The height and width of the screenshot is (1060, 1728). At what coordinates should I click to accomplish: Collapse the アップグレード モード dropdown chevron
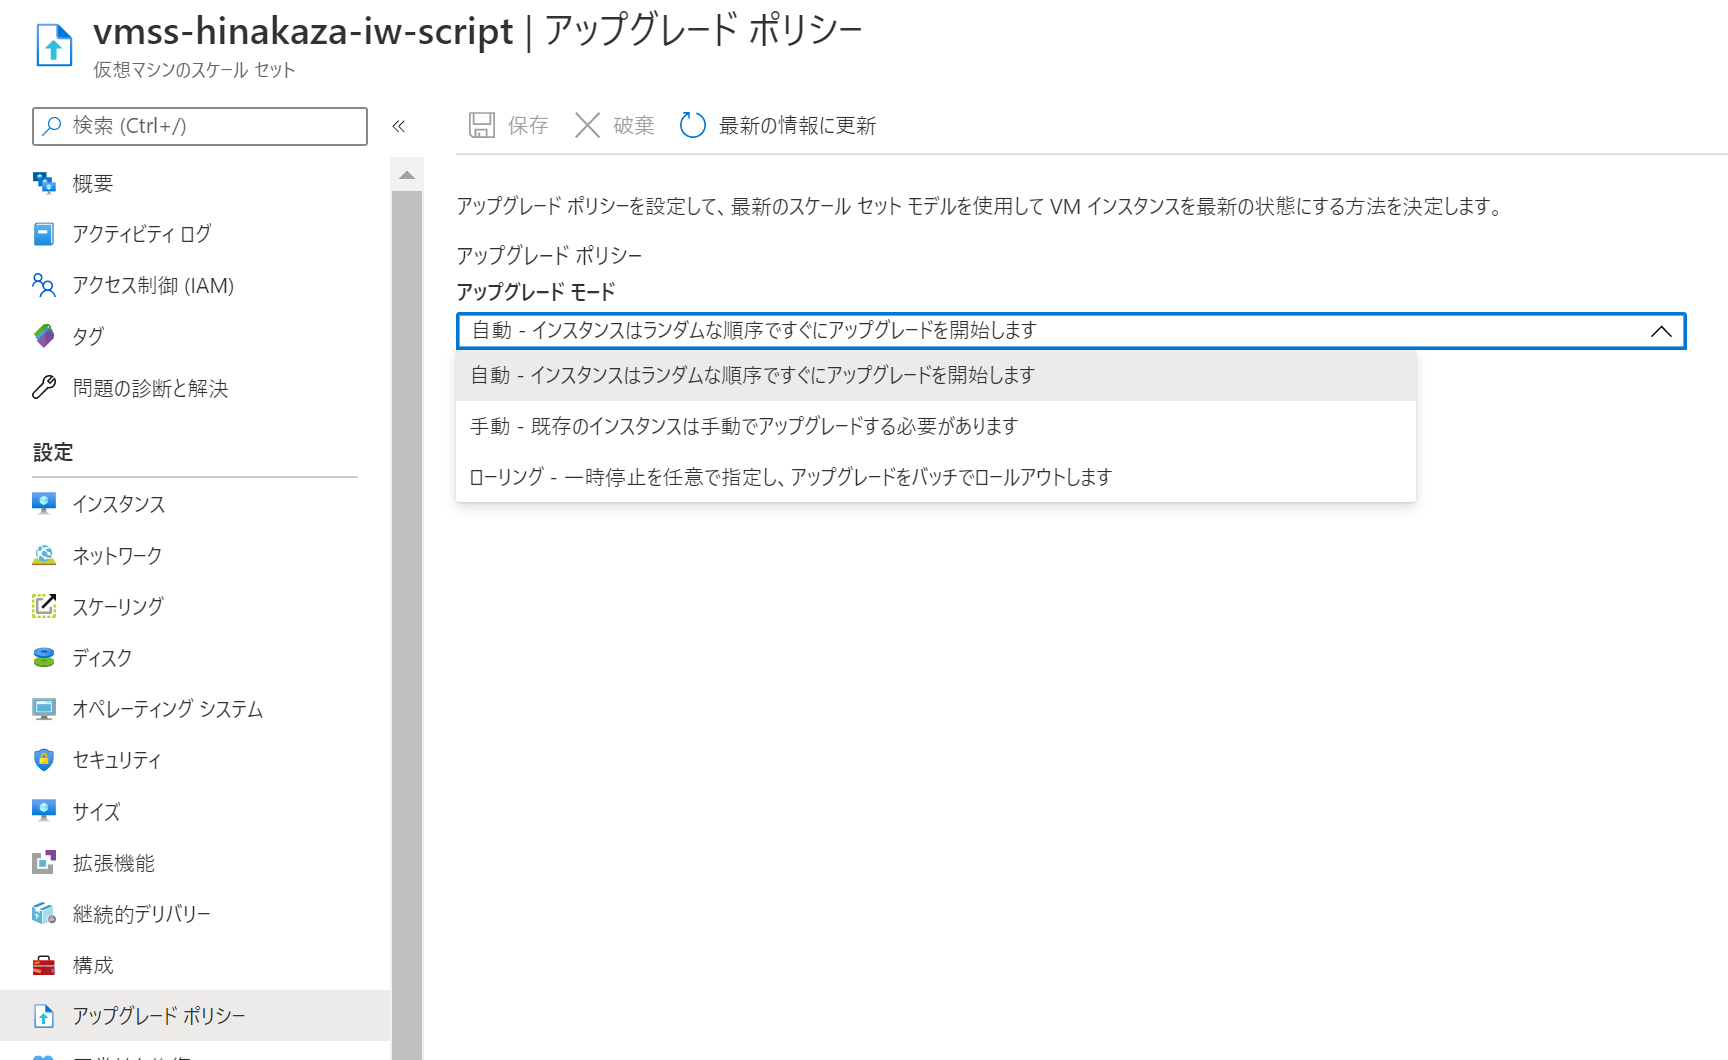click(1661, 331)
